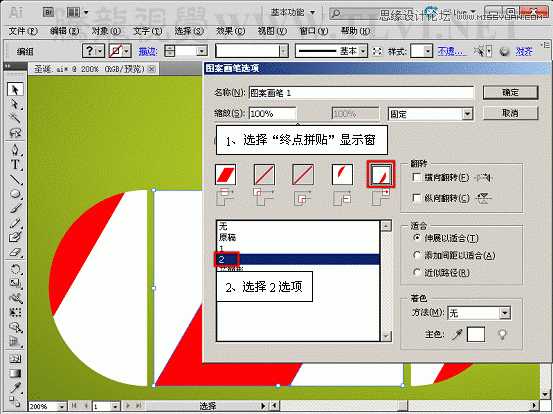Select the Rotate tool
This screenshot has width=553, height=414.
click(x=15, y=269)
